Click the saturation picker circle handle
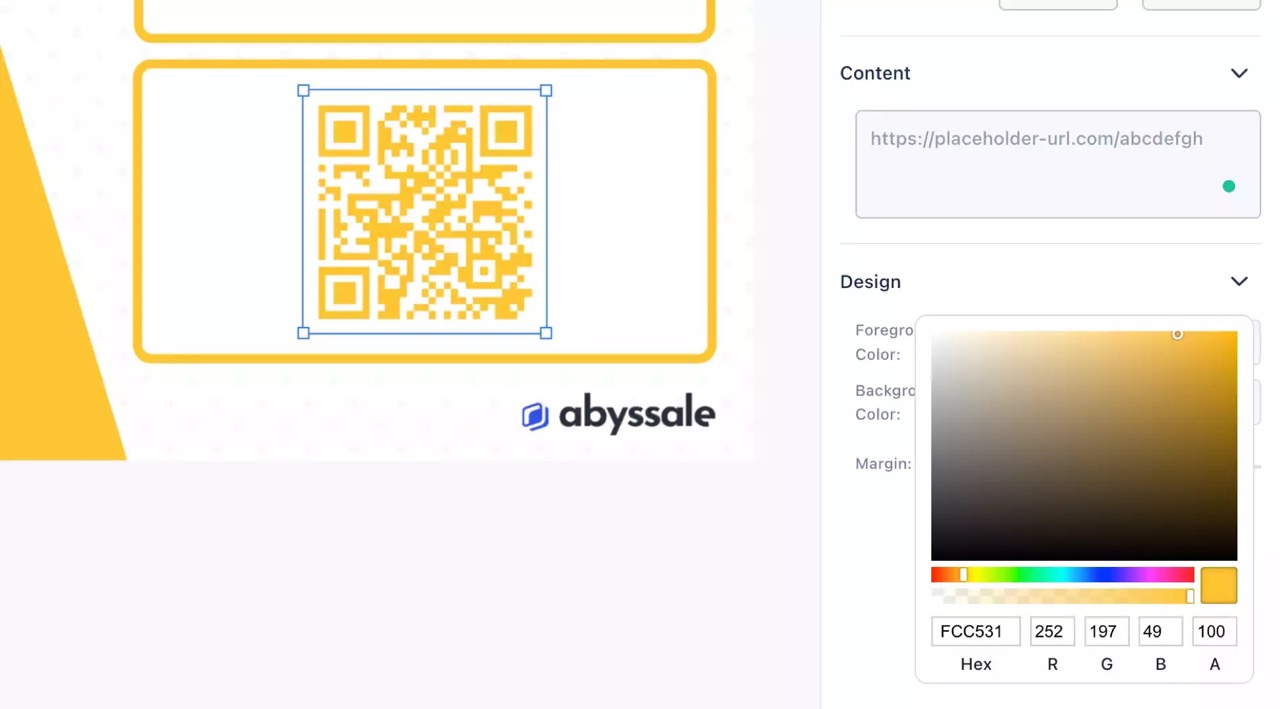The image size is (1280, 709). click(x=1178, y=334)
